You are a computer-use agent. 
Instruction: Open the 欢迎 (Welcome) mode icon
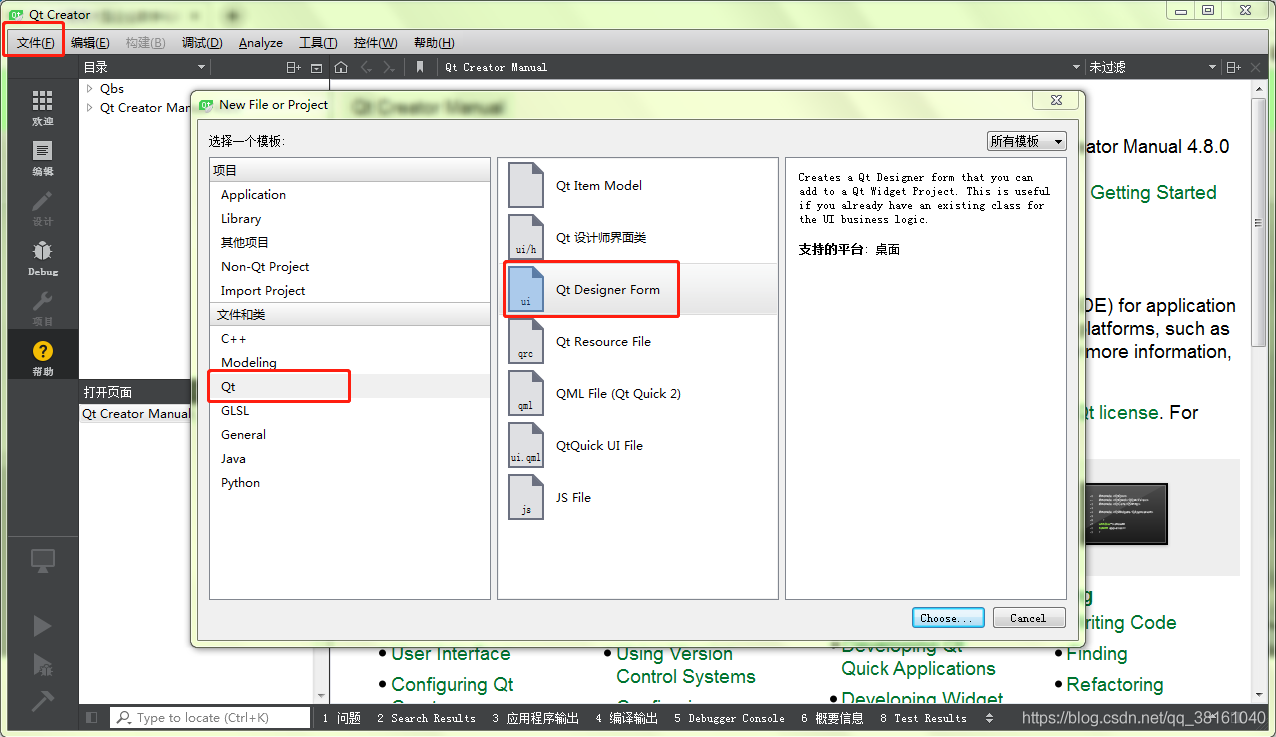pos(42,102)
